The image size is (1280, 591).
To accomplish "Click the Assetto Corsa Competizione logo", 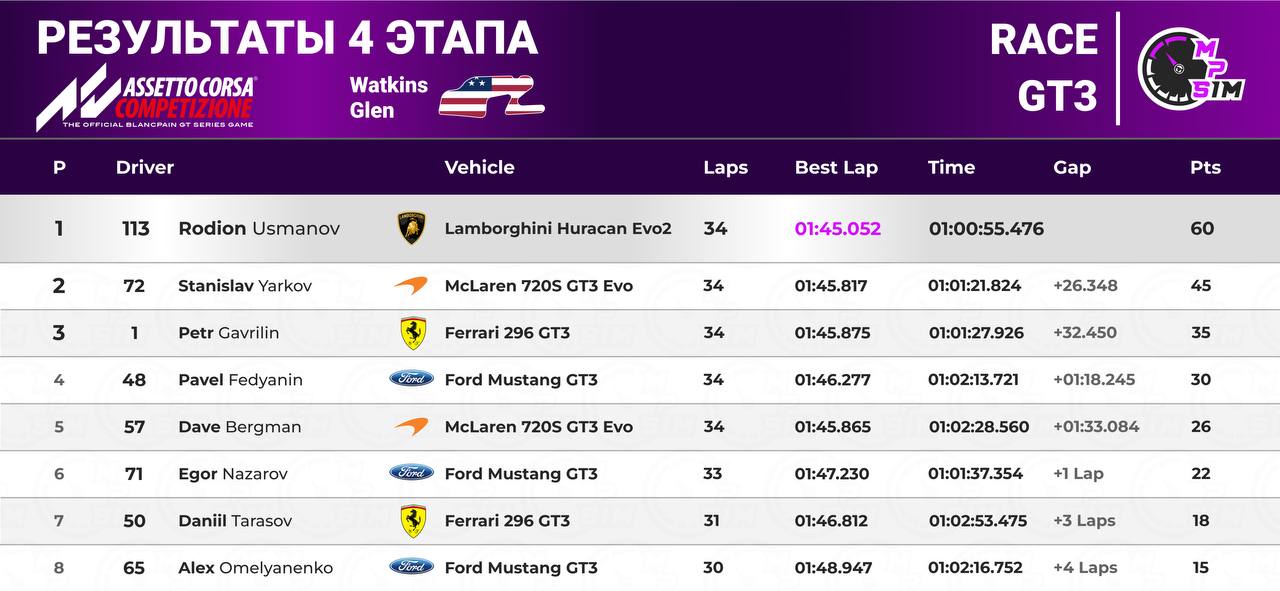I will 145,100.
